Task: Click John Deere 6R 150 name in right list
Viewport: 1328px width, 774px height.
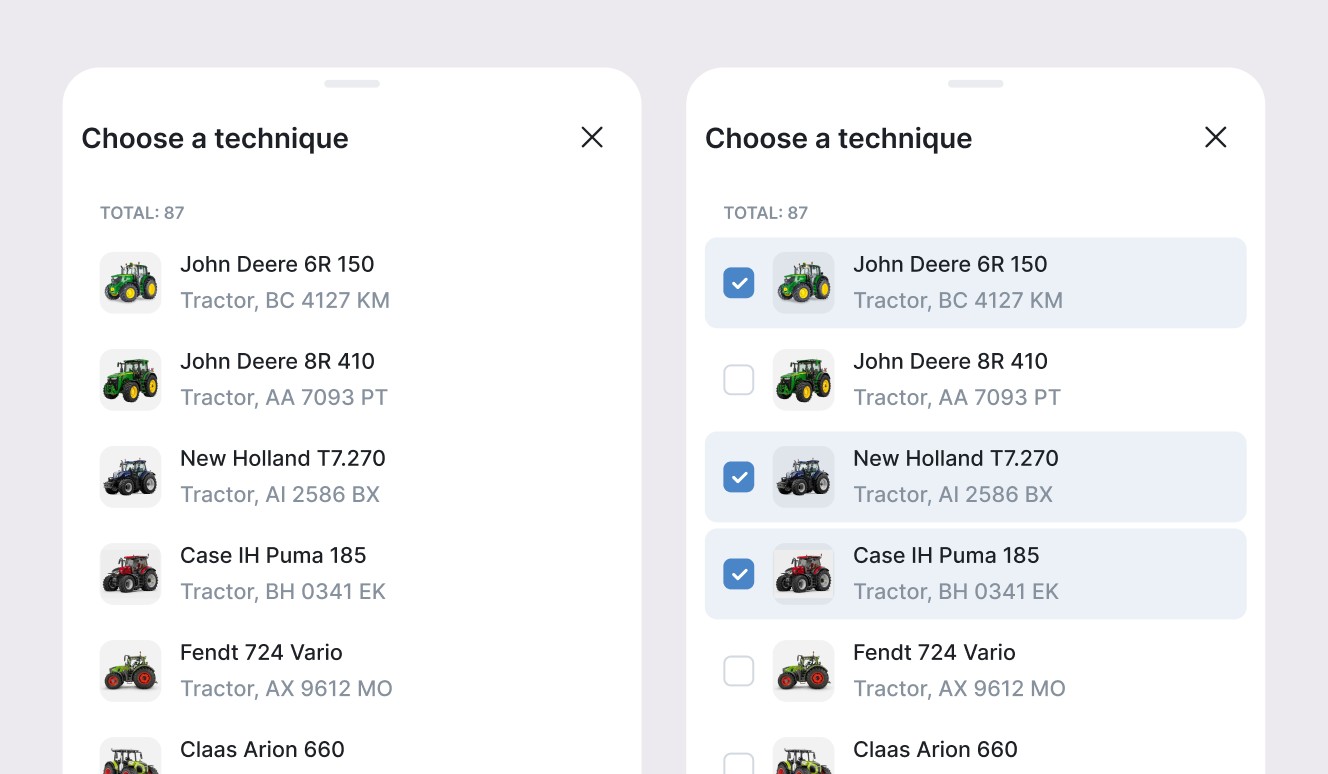Action: 950,265
